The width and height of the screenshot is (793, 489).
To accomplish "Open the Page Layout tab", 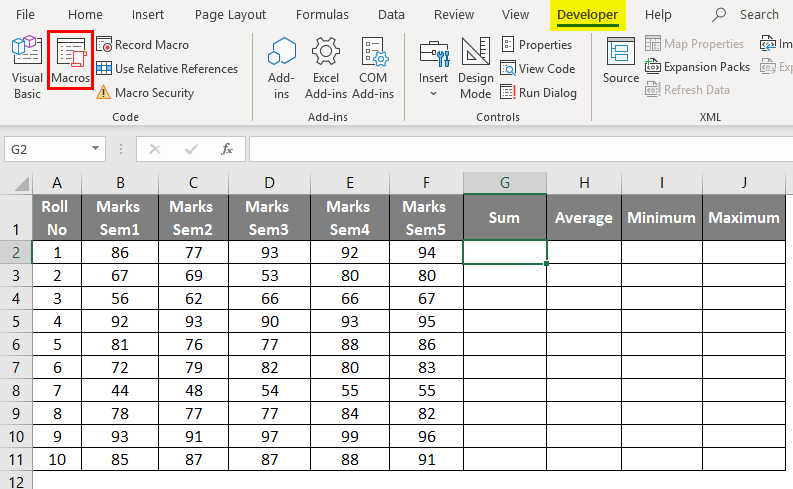I will coord(233,15).
